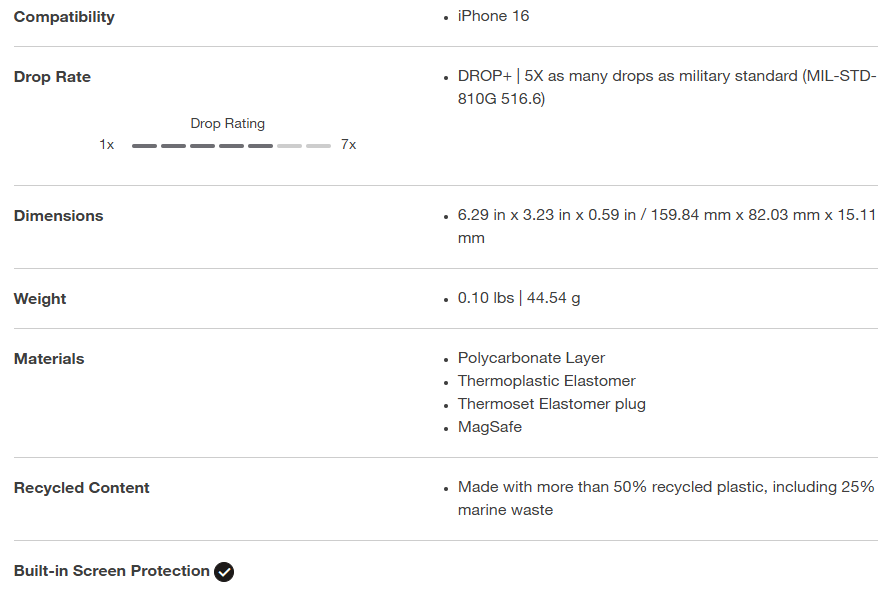Click the Dimensions heading
The image size is (896, 596).
pyautogui.click(x=58, y=216)
